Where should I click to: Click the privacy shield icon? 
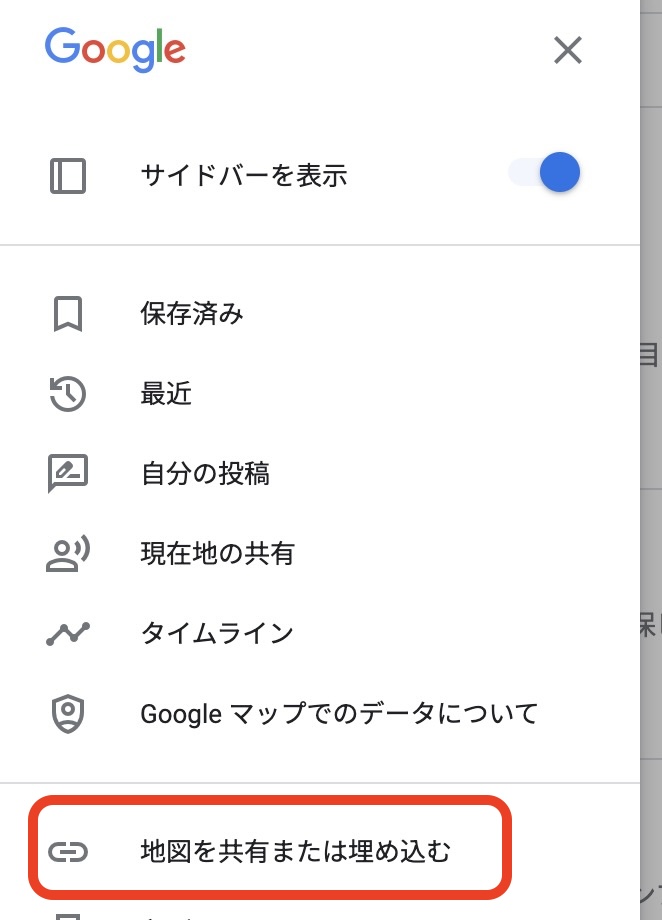tap(68, 713)
